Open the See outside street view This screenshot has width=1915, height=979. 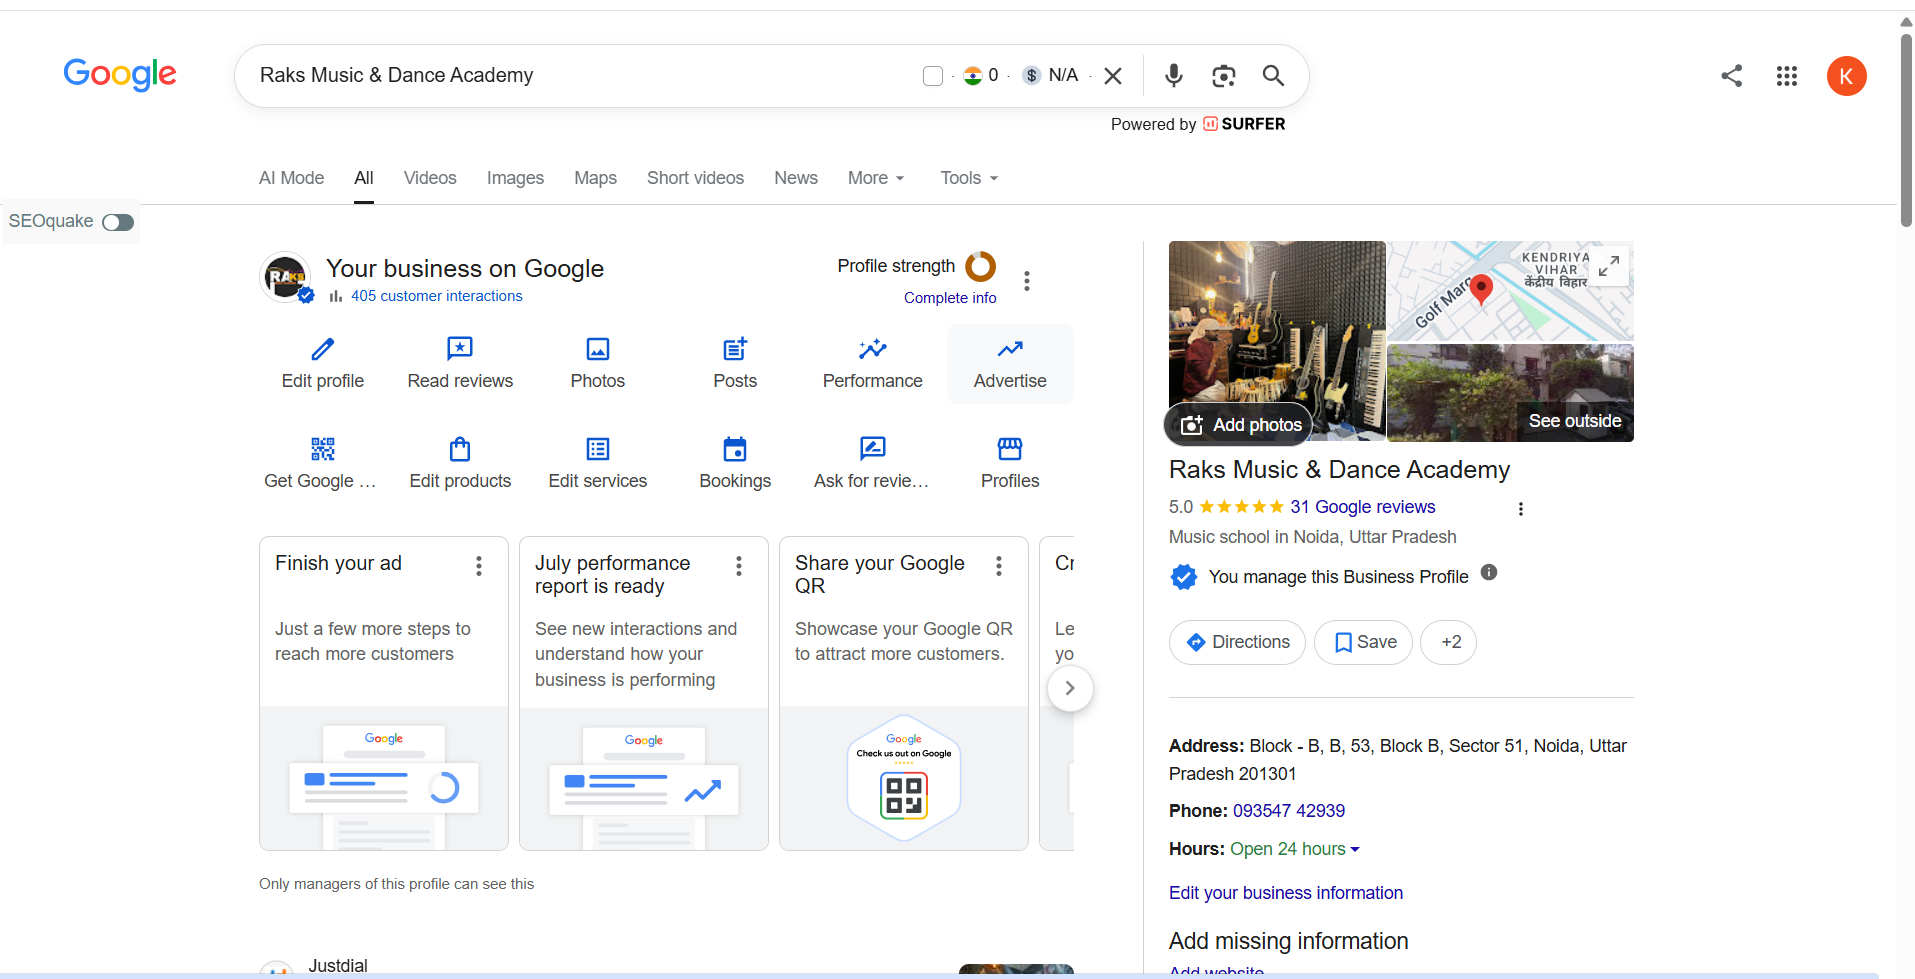[1575, 421]
